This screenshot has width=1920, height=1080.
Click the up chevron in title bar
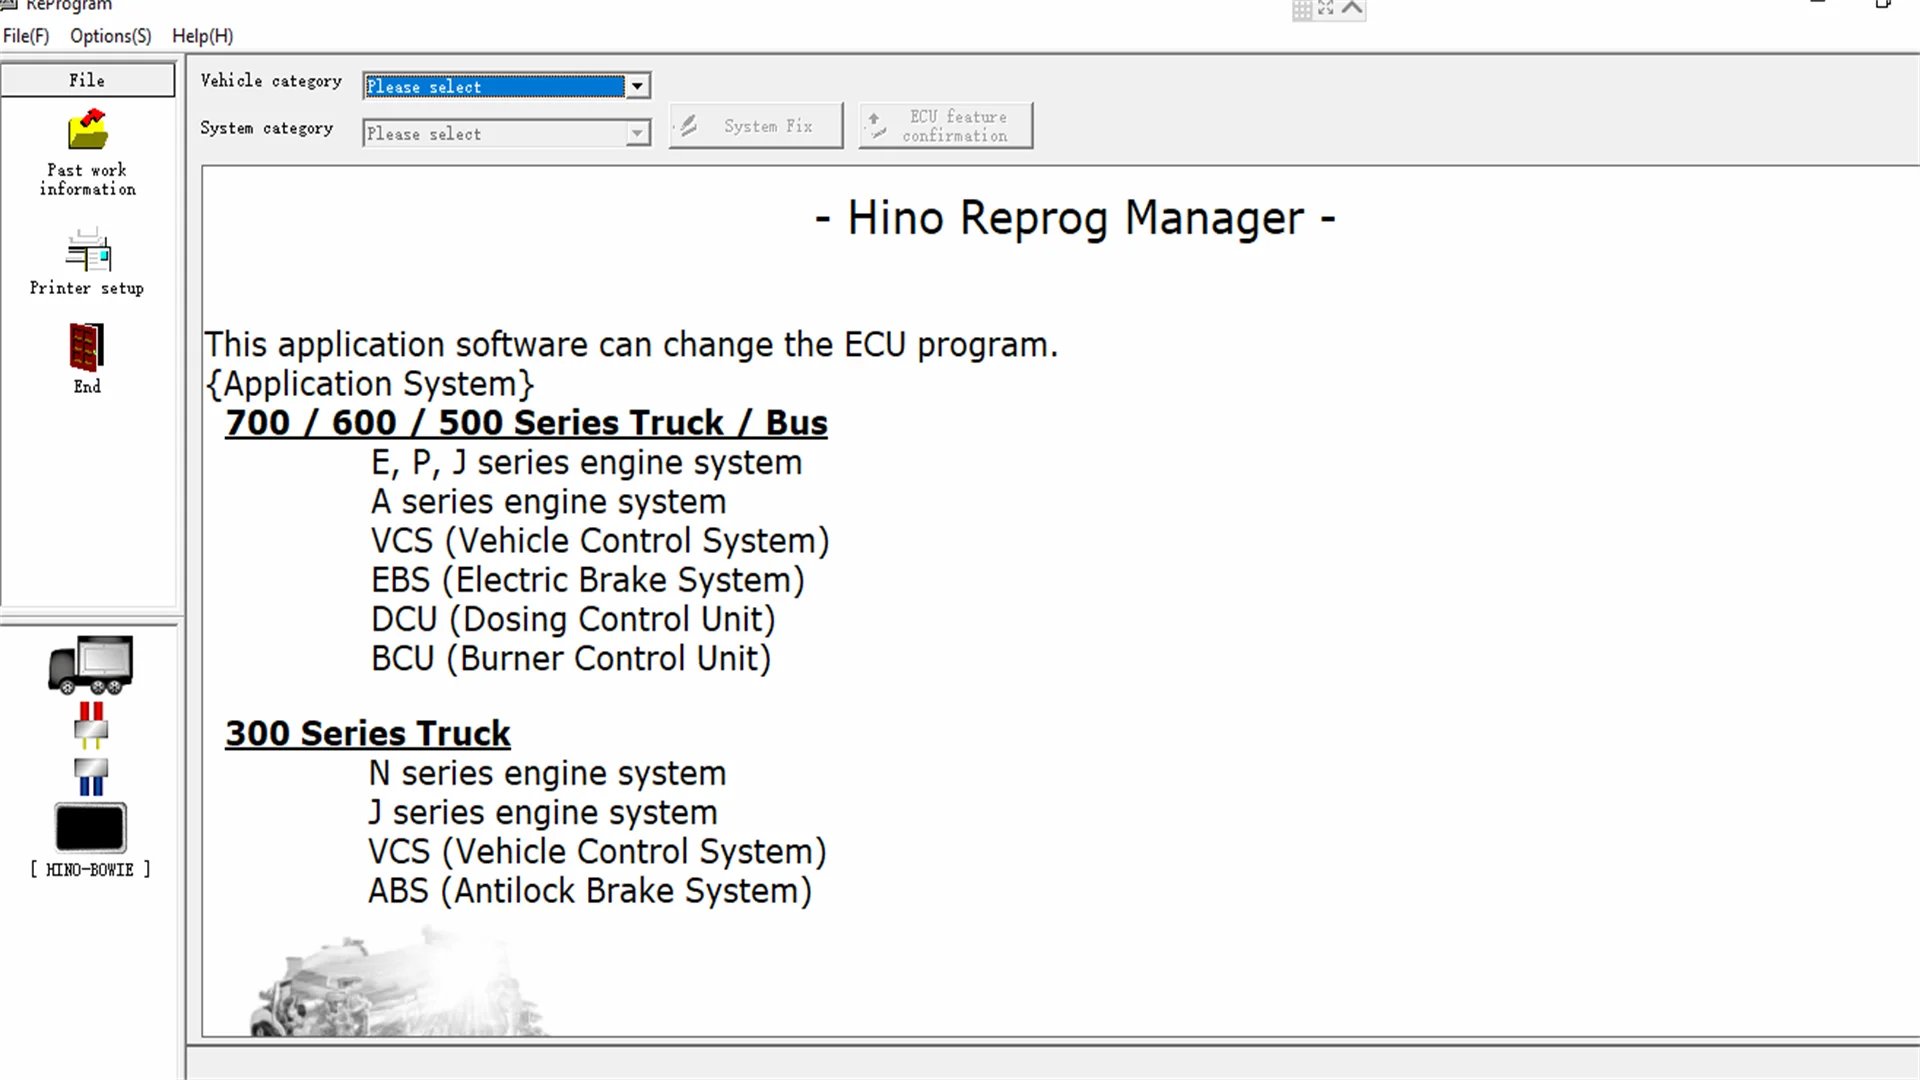tap(1352, 8)
